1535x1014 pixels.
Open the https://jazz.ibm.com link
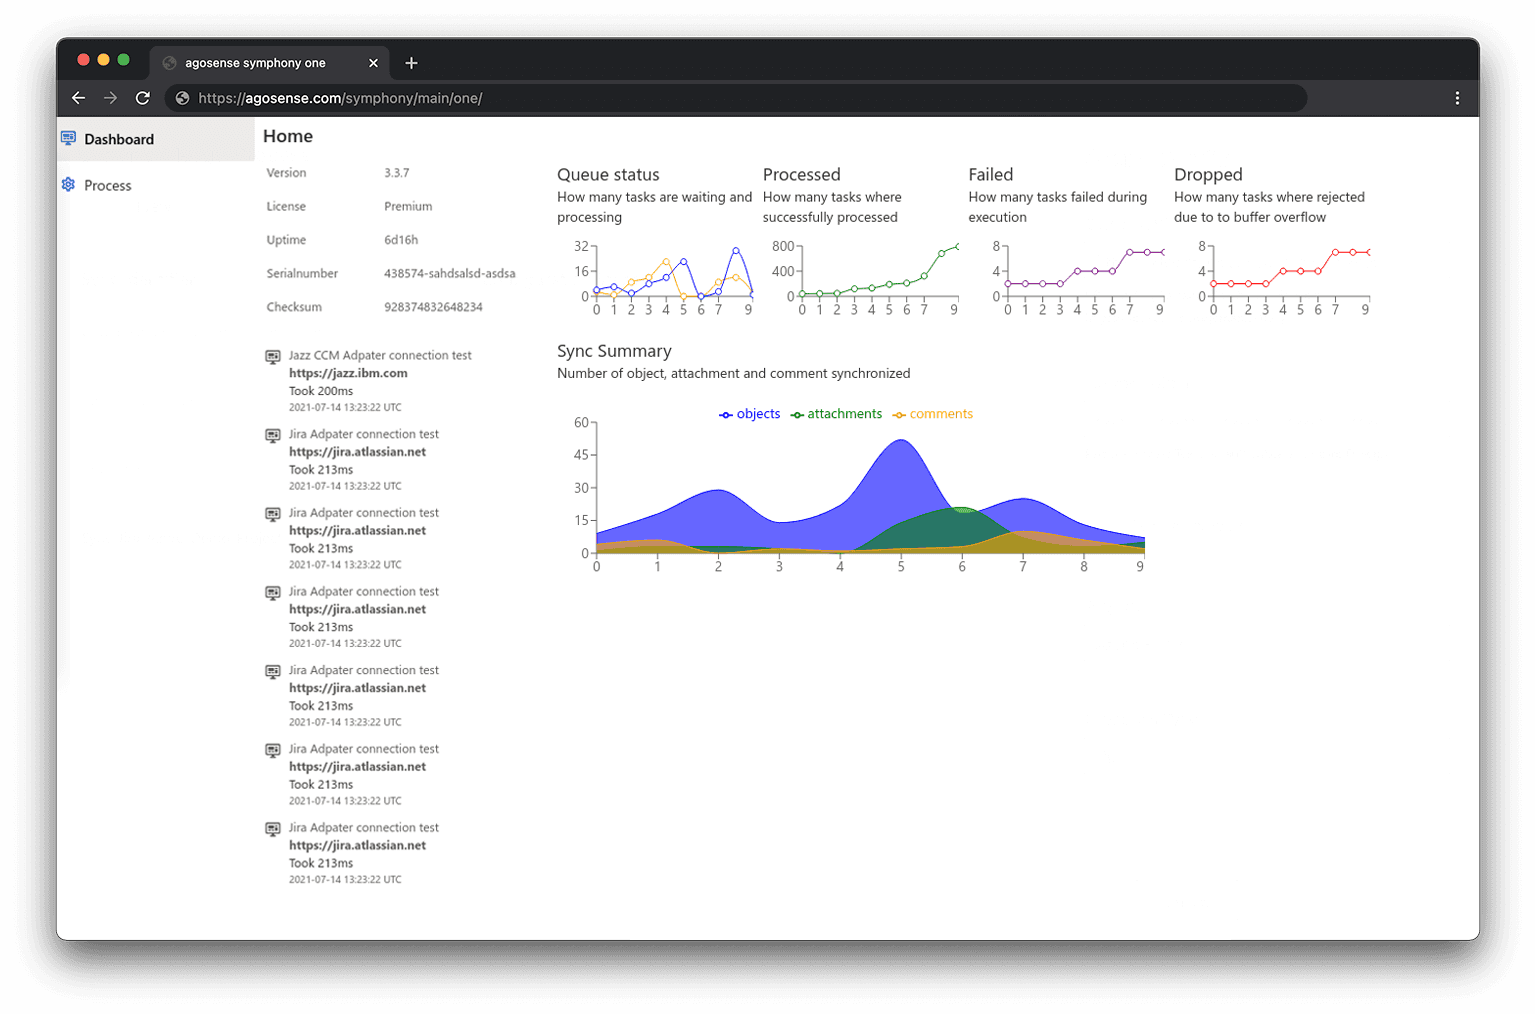[348, 373]
